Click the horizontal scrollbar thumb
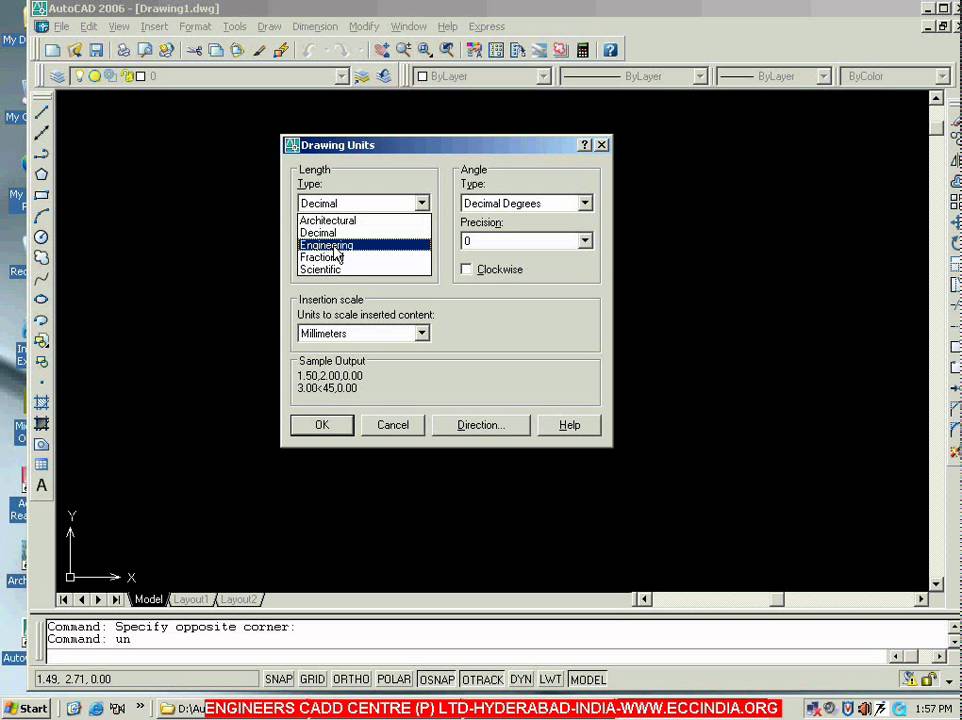 tap(777, 599)
